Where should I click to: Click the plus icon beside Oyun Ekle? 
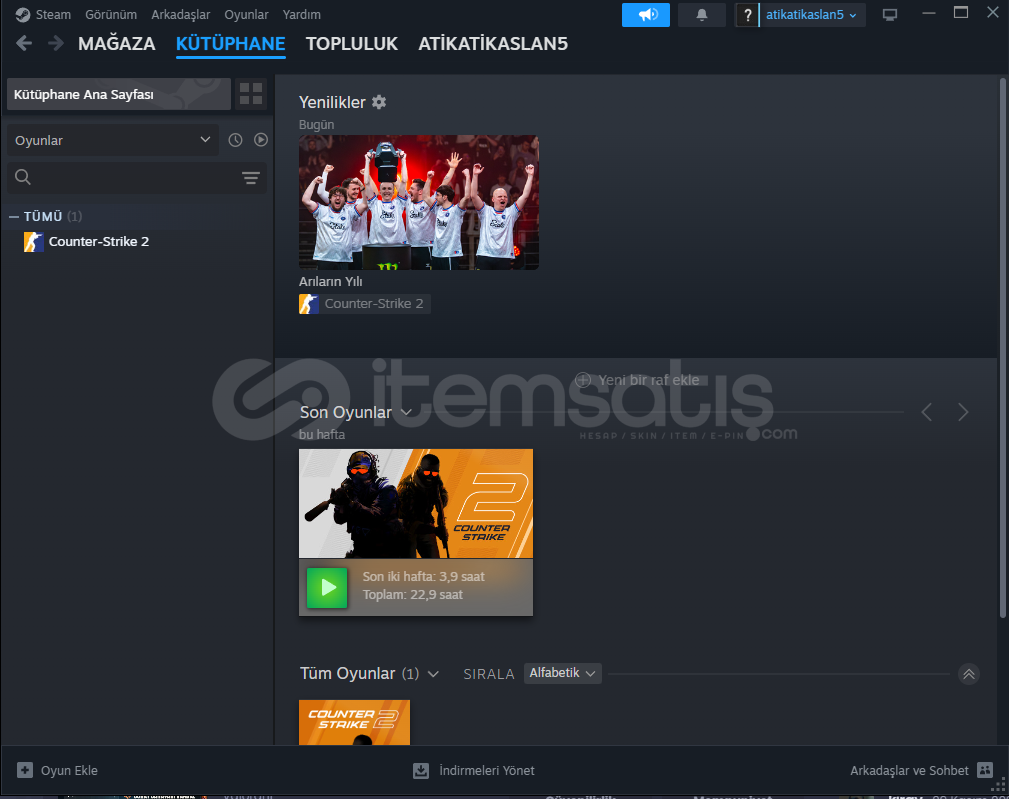coord(24,770)
